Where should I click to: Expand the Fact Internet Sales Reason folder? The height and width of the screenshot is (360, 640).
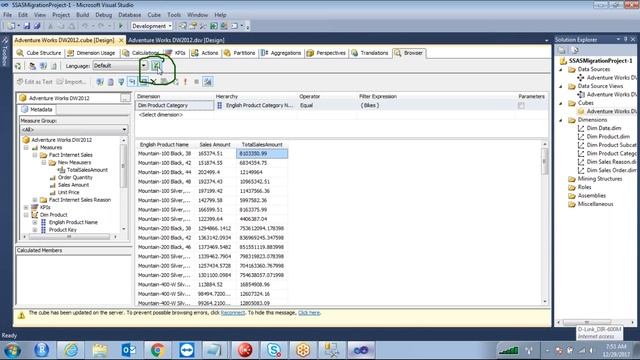point(35,200)
